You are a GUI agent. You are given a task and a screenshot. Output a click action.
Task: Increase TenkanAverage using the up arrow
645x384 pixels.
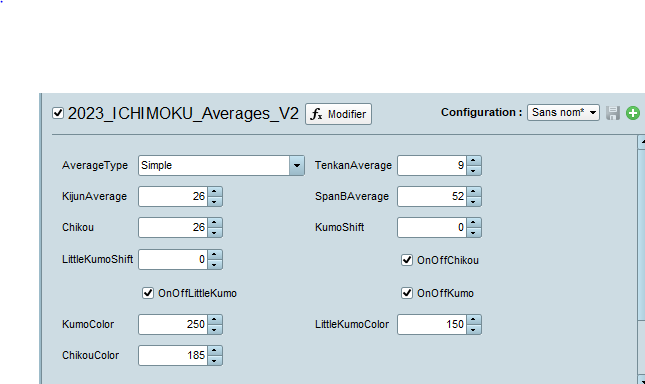click(473, 161)
